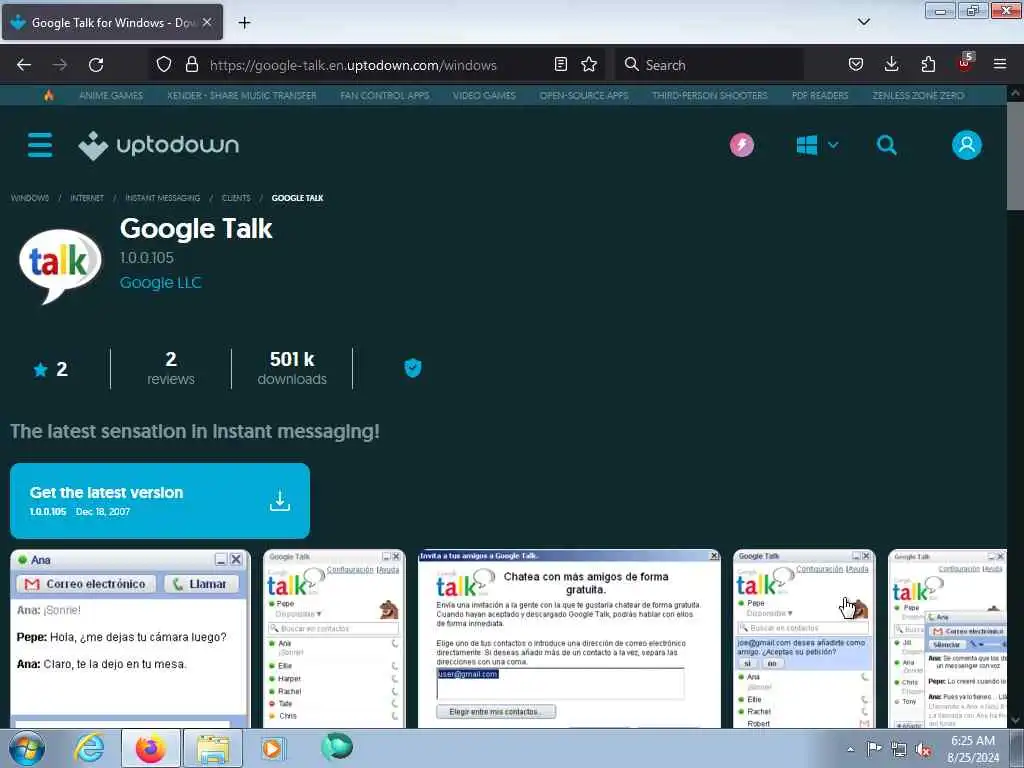Viewport: 1024px width, 768px height.
Task: Click the blue security shield badge
Action: 413,368
